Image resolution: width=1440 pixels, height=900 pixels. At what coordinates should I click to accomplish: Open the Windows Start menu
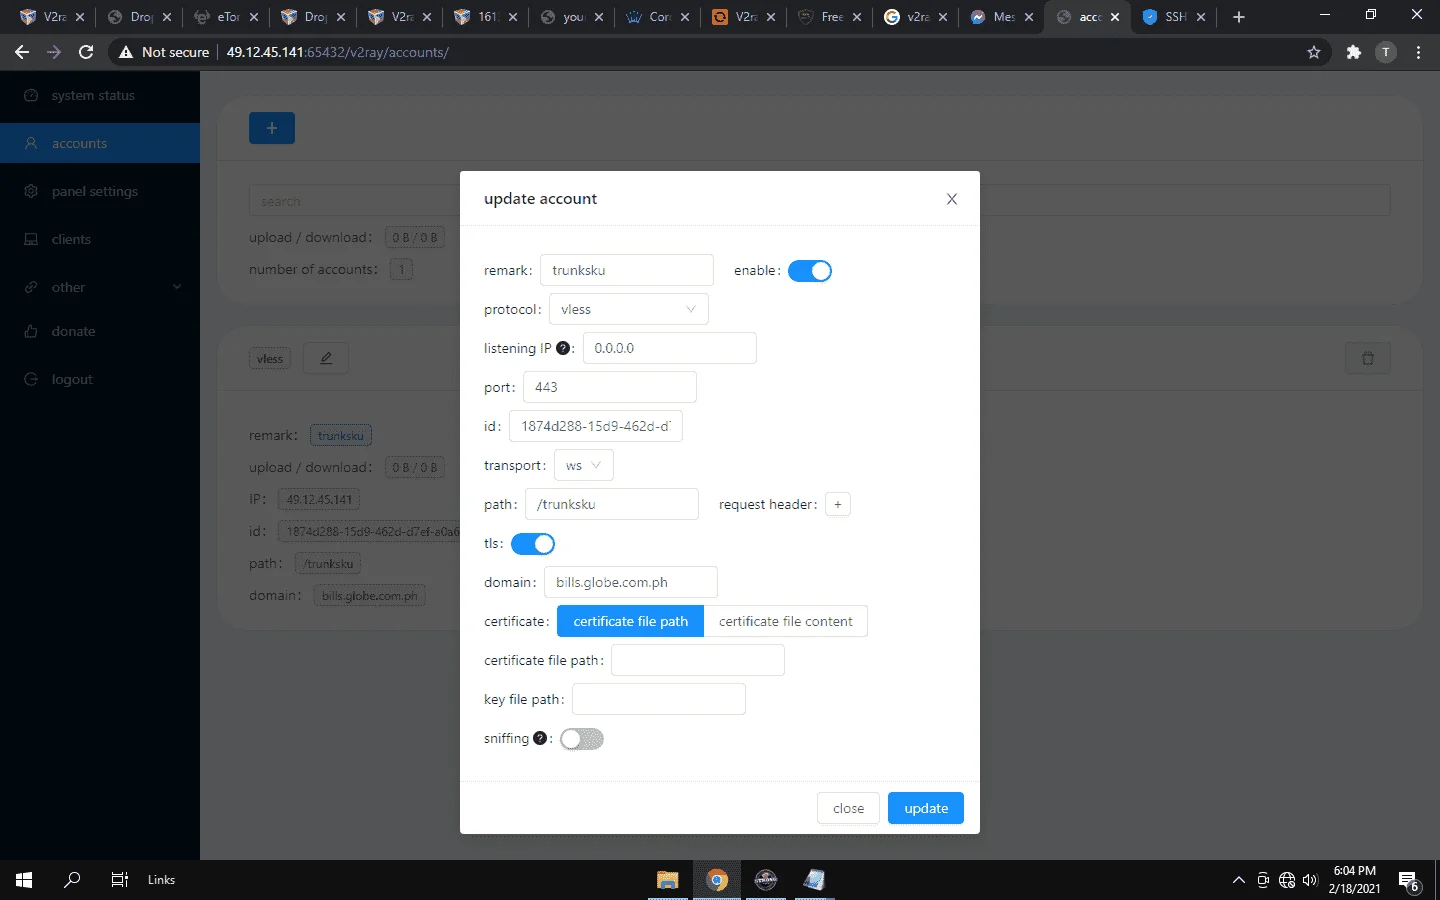24,880
